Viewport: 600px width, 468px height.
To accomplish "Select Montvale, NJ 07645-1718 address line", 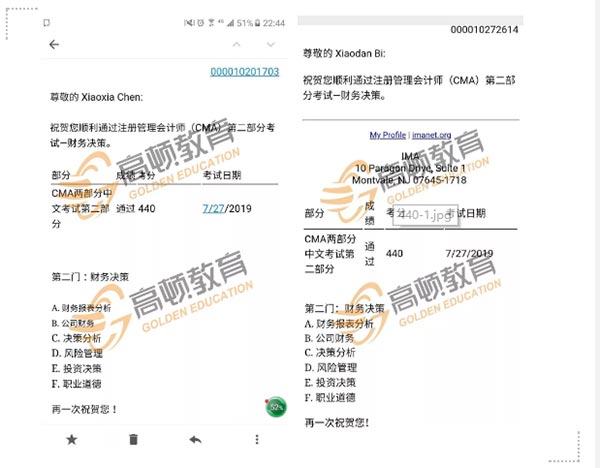I will click(x=409, y=180).
